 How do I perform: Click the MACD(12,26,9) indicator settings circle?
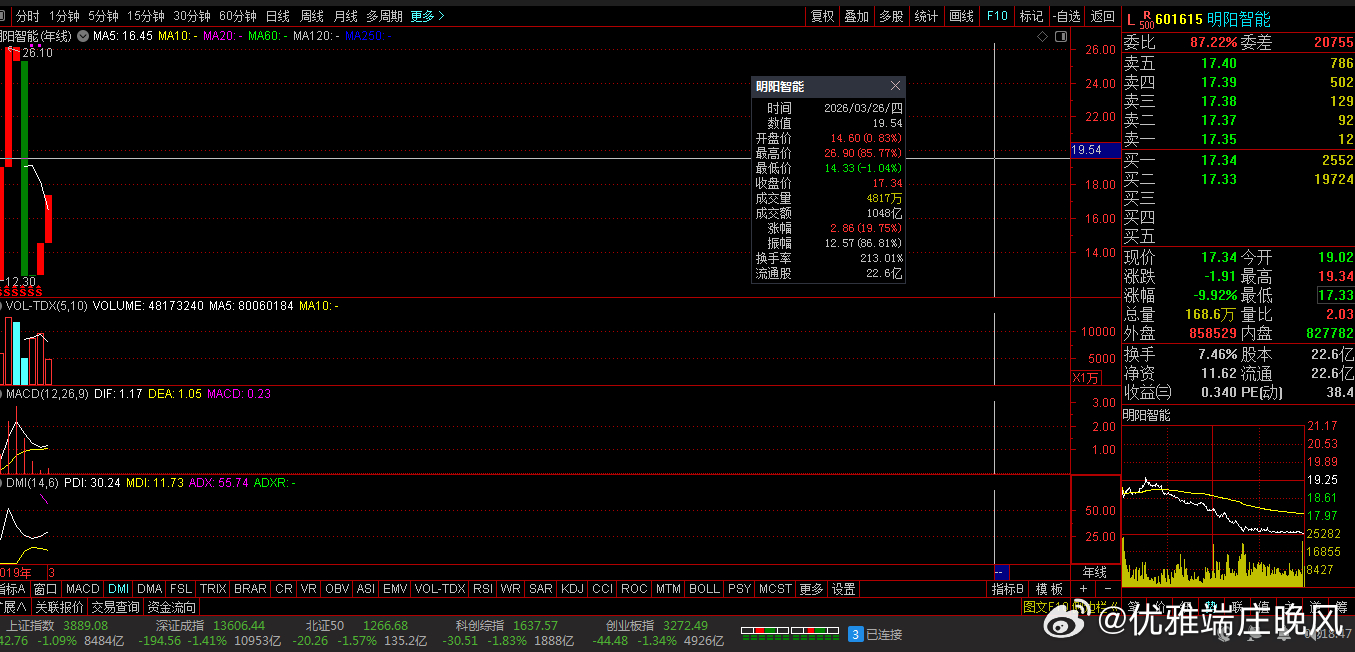click(2, 394)
